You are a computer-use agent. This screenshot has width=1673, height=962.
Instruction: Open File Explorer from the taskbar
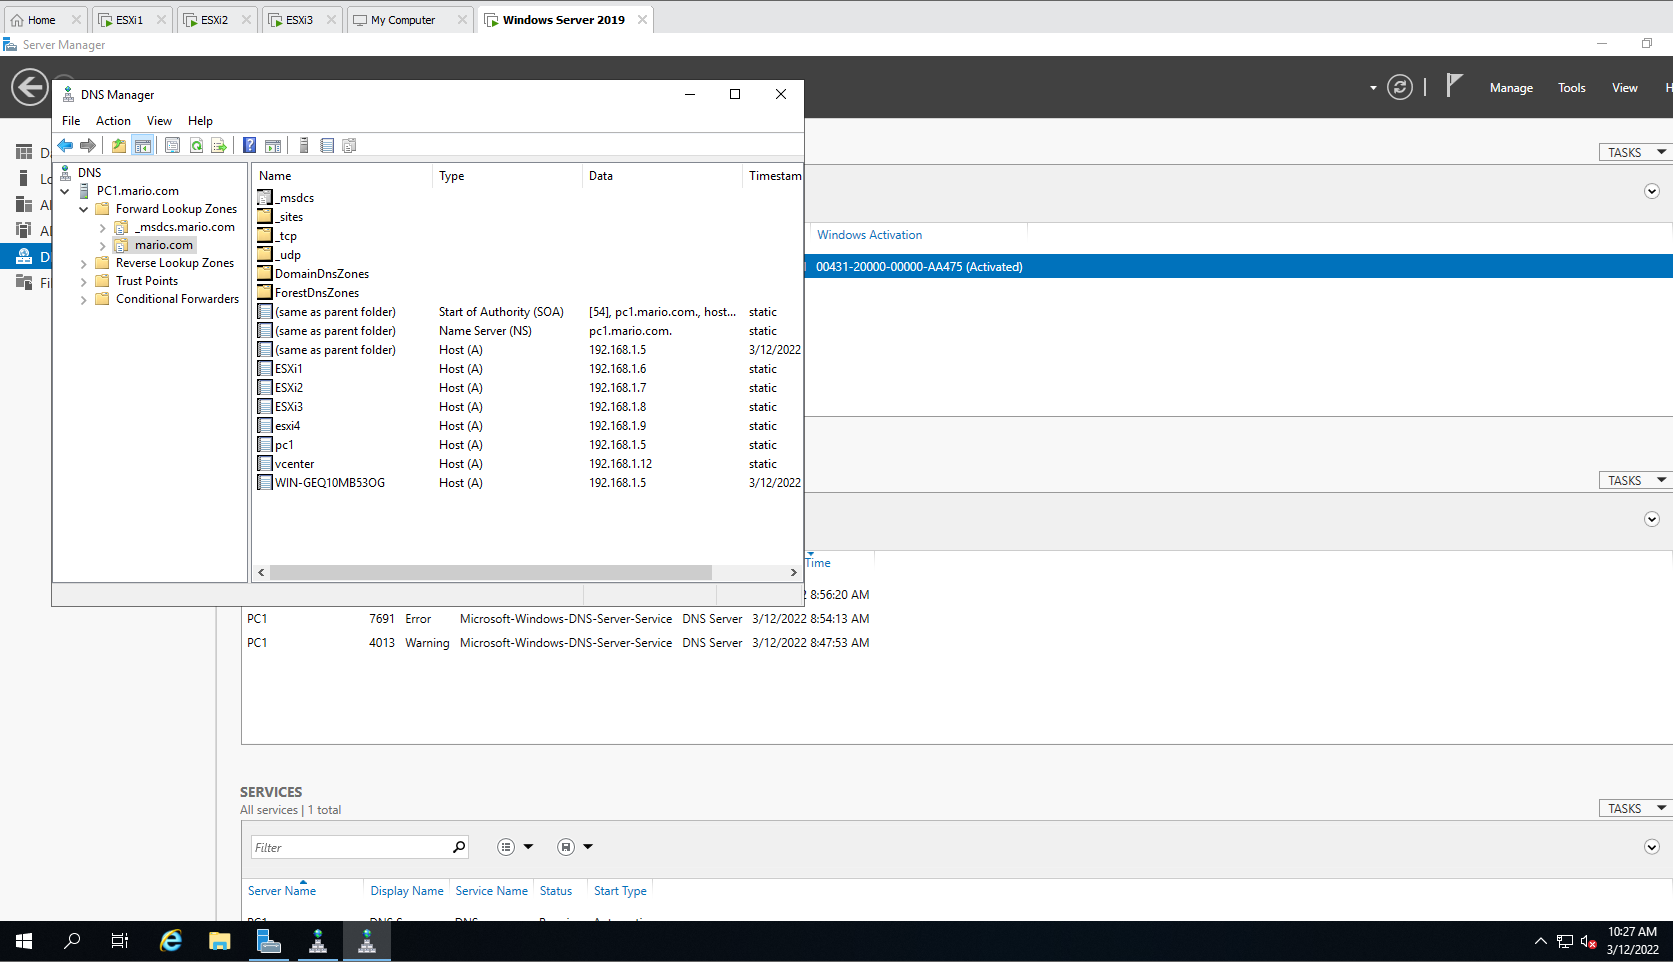[220, 941]
